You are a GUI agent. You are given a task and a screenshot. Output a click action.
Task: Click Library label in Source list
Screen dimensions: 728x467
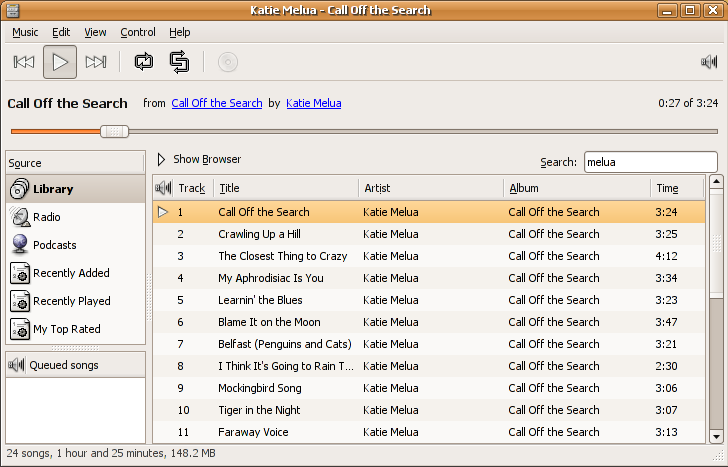coord(53,189)
